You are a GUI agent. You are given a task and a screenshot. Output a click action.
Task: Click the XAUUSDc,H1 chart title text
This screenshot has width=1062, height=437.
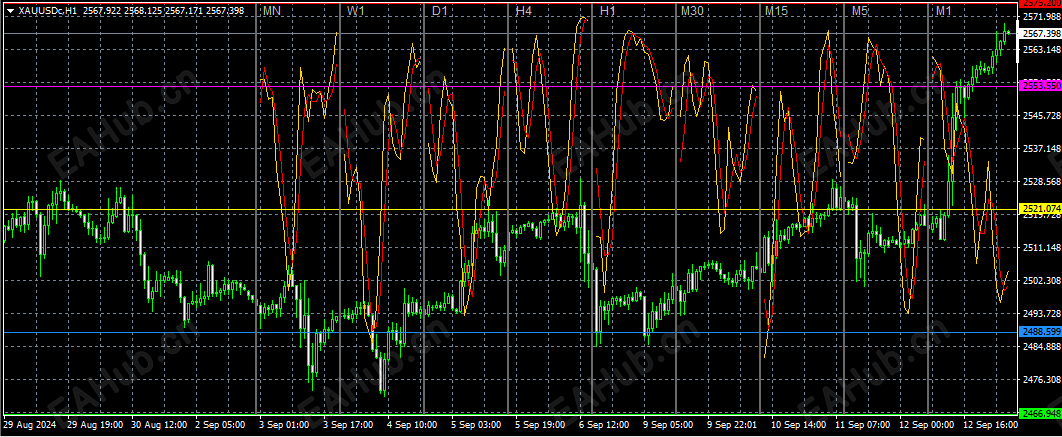pos(48,11)
